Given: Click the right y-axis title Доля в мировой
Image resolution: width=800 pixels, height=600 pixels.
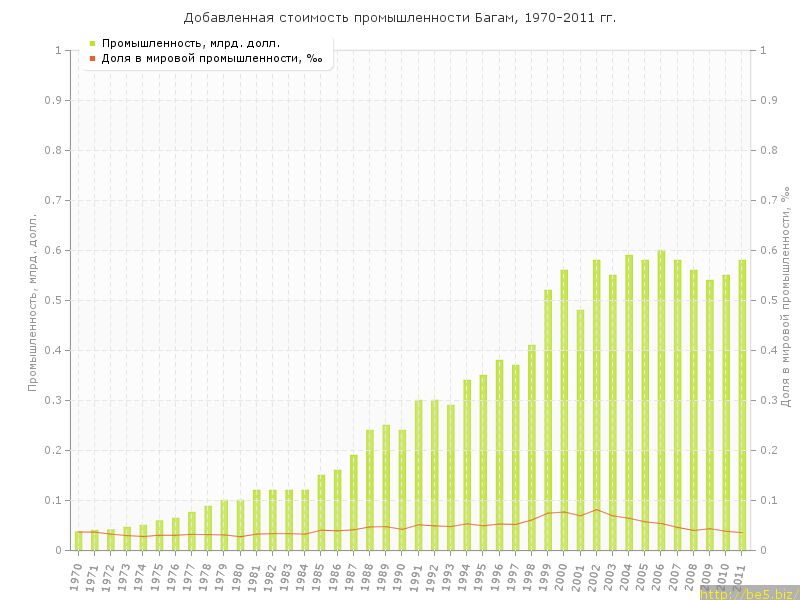Looking at the screenshot, I should pos(786,300).
